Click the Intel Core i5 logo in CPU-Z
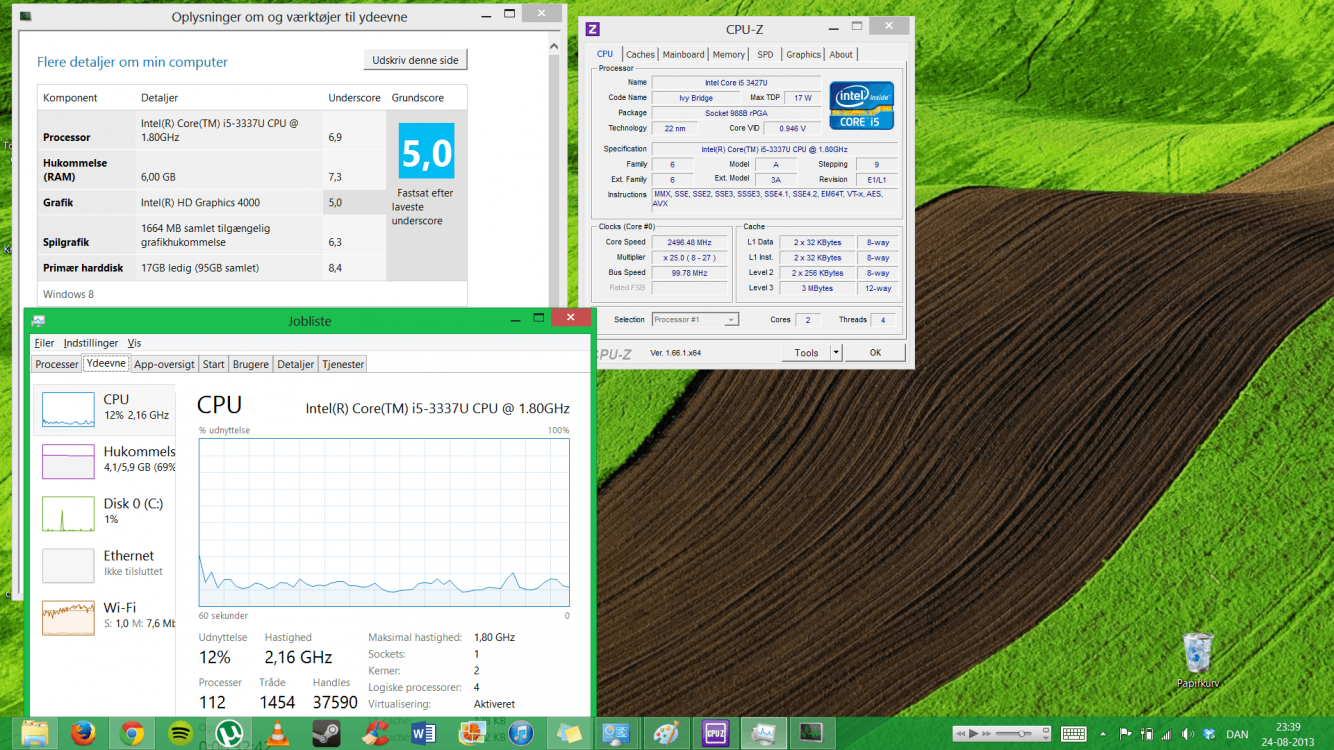 [861, 106]
